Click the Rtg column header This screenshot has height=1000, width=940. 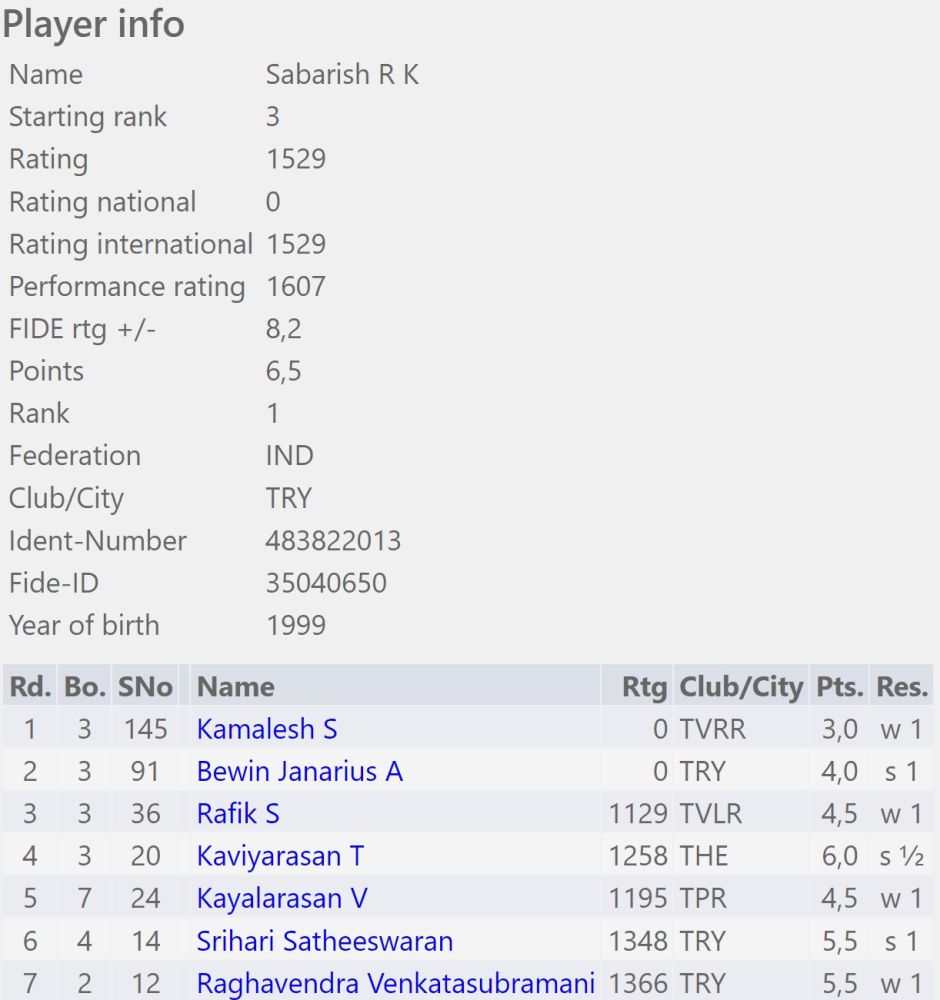pos(644,687)
